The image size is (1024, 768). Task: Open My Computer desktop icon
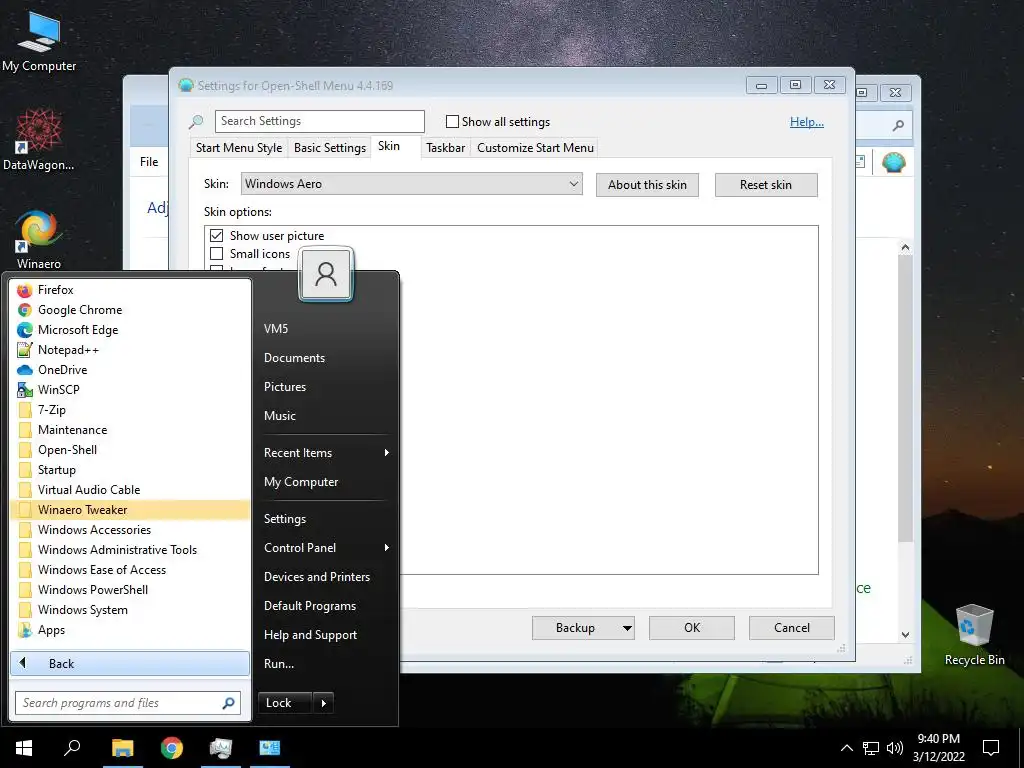click(x=39, y=42)
